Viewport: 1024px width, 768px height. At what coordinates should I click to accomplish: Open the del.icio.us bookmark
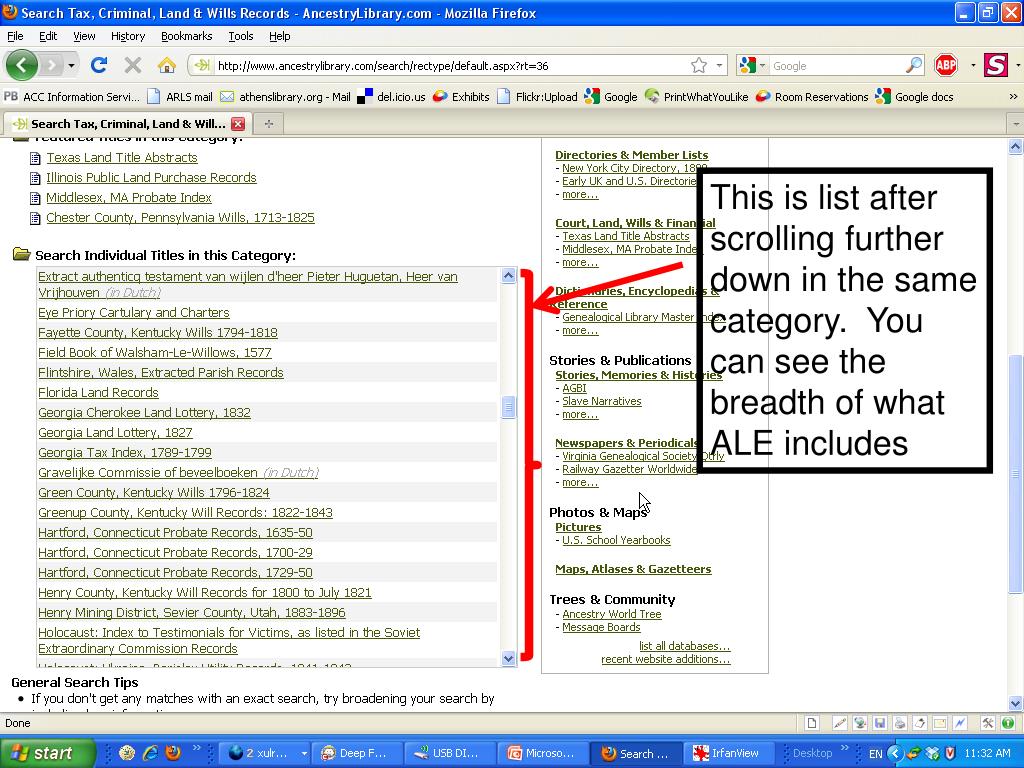coord(391,97)
